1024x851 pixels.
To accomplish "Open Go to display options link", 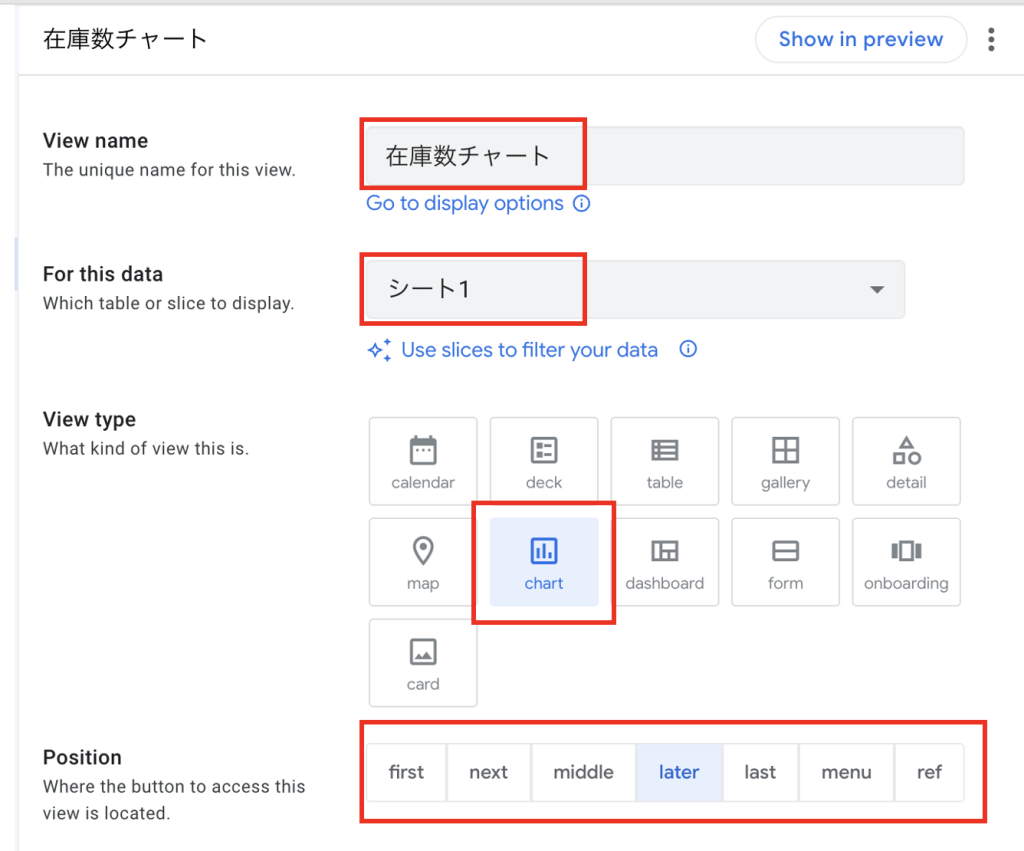I will (465, 204).
